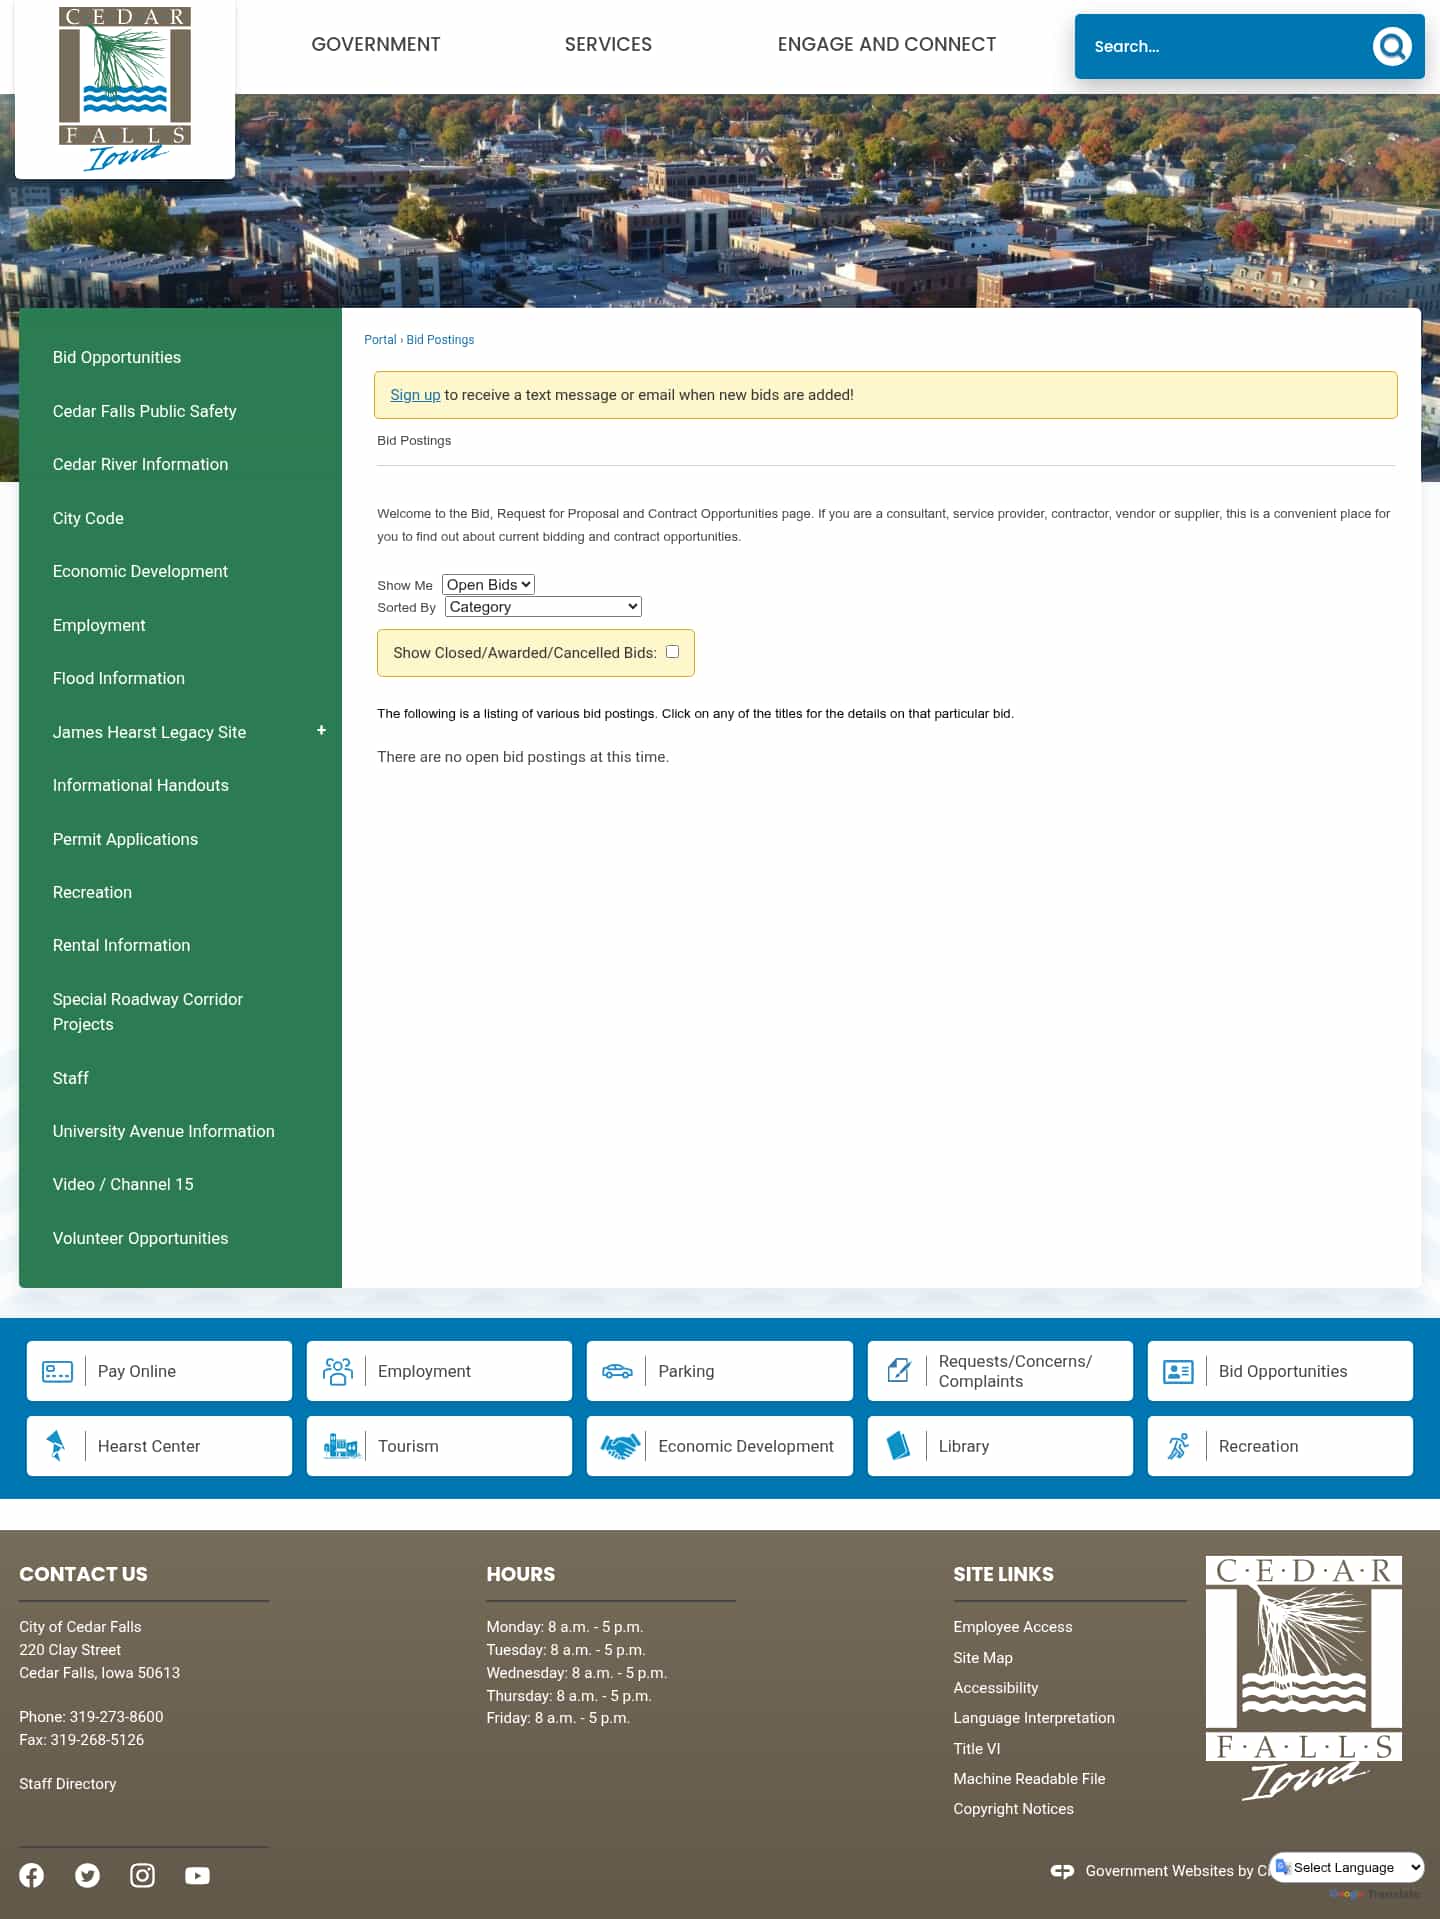
Task: Open the Sorted By Category dropdown
Action: (543, 607)
